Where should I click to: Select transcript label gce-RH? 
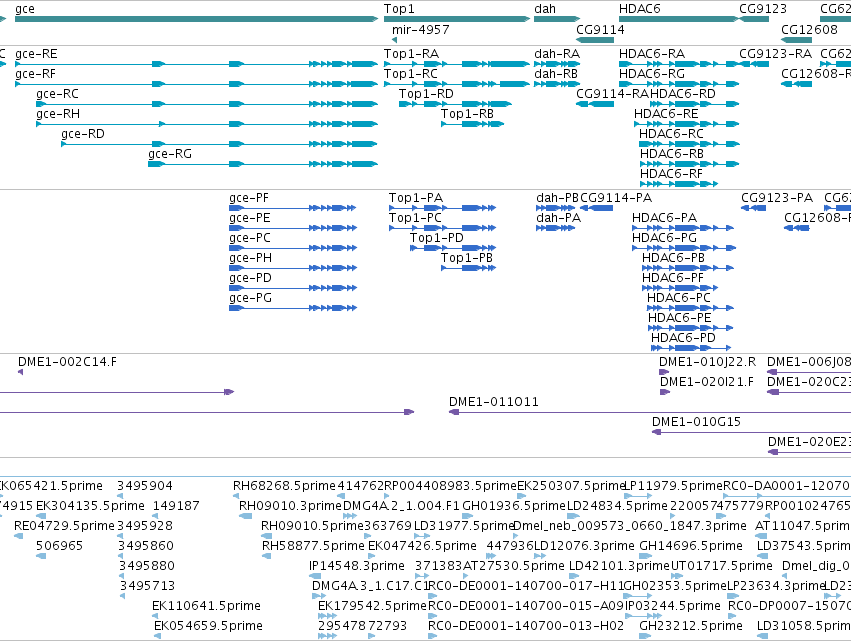[58, 114]
